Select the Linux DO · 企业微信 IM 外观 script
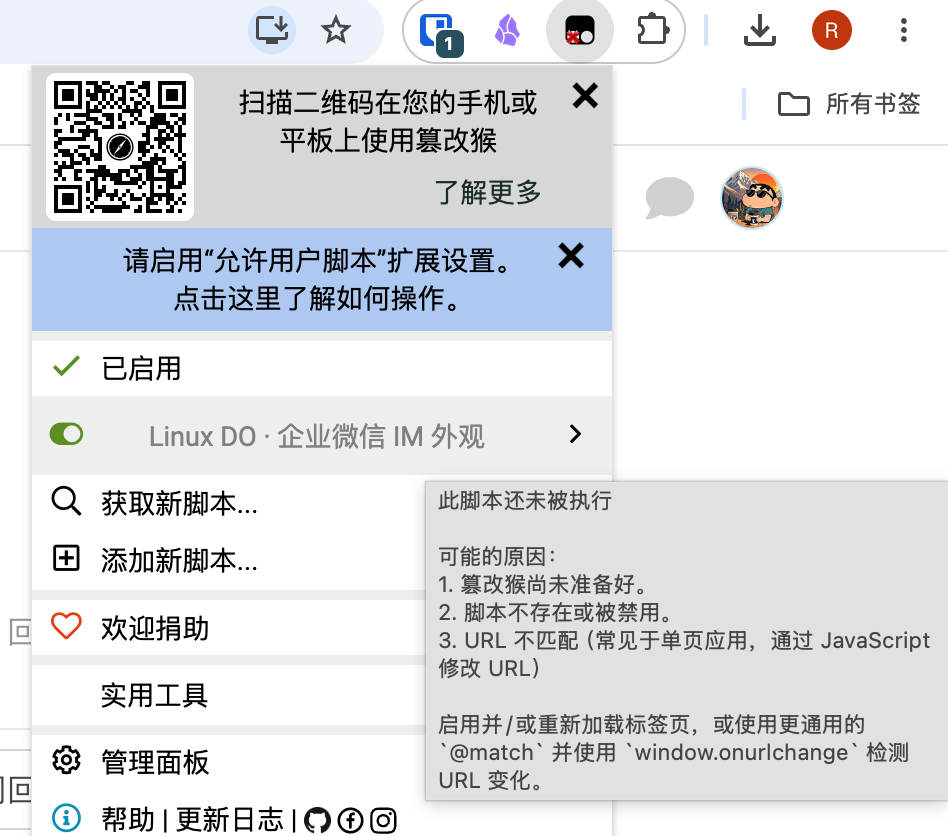Screen dimensions: 948x836 316,436
